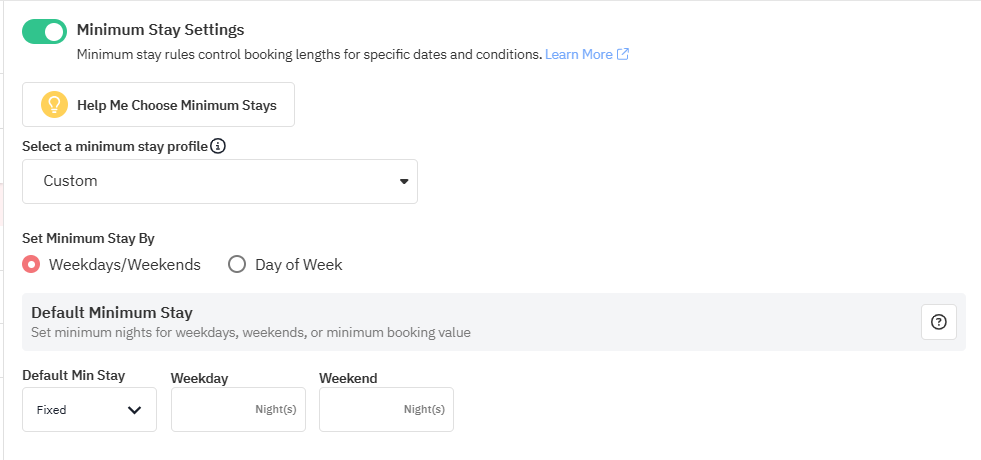Click the chevron arrow in the Fixed dropdown
981x460 pixels.
point(135,410)
